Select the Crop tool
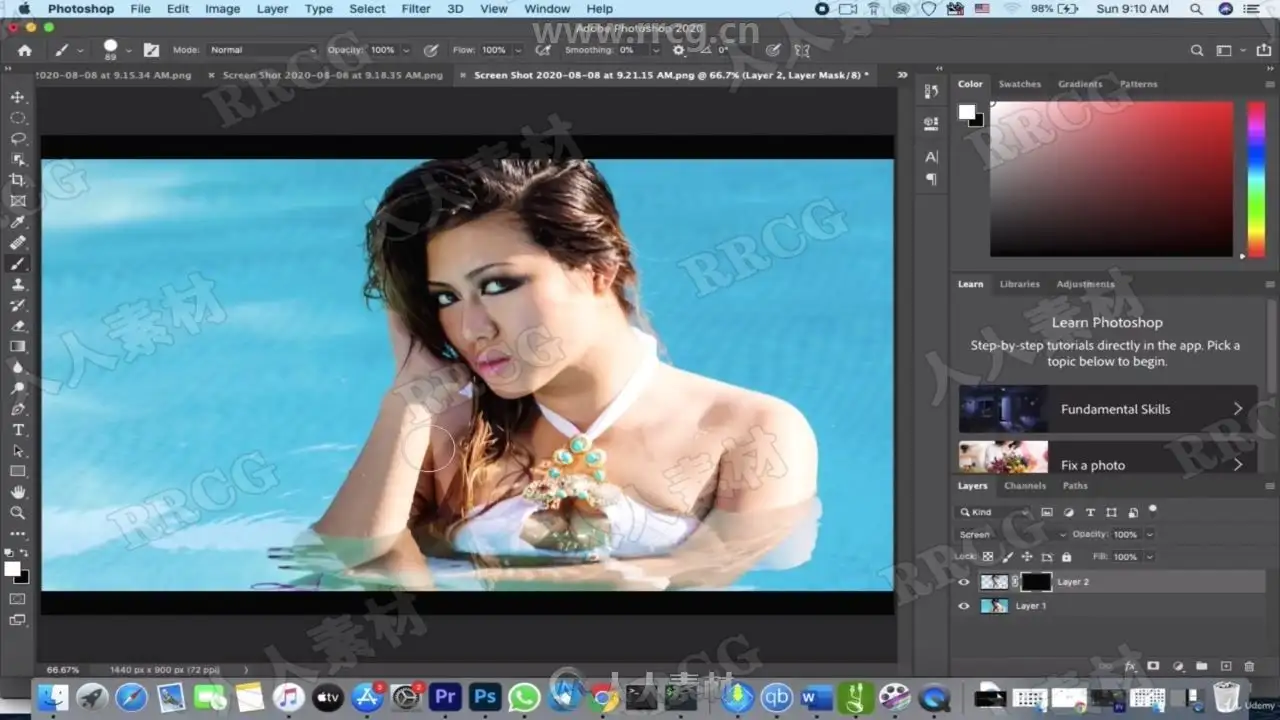 tap(18, 181)
